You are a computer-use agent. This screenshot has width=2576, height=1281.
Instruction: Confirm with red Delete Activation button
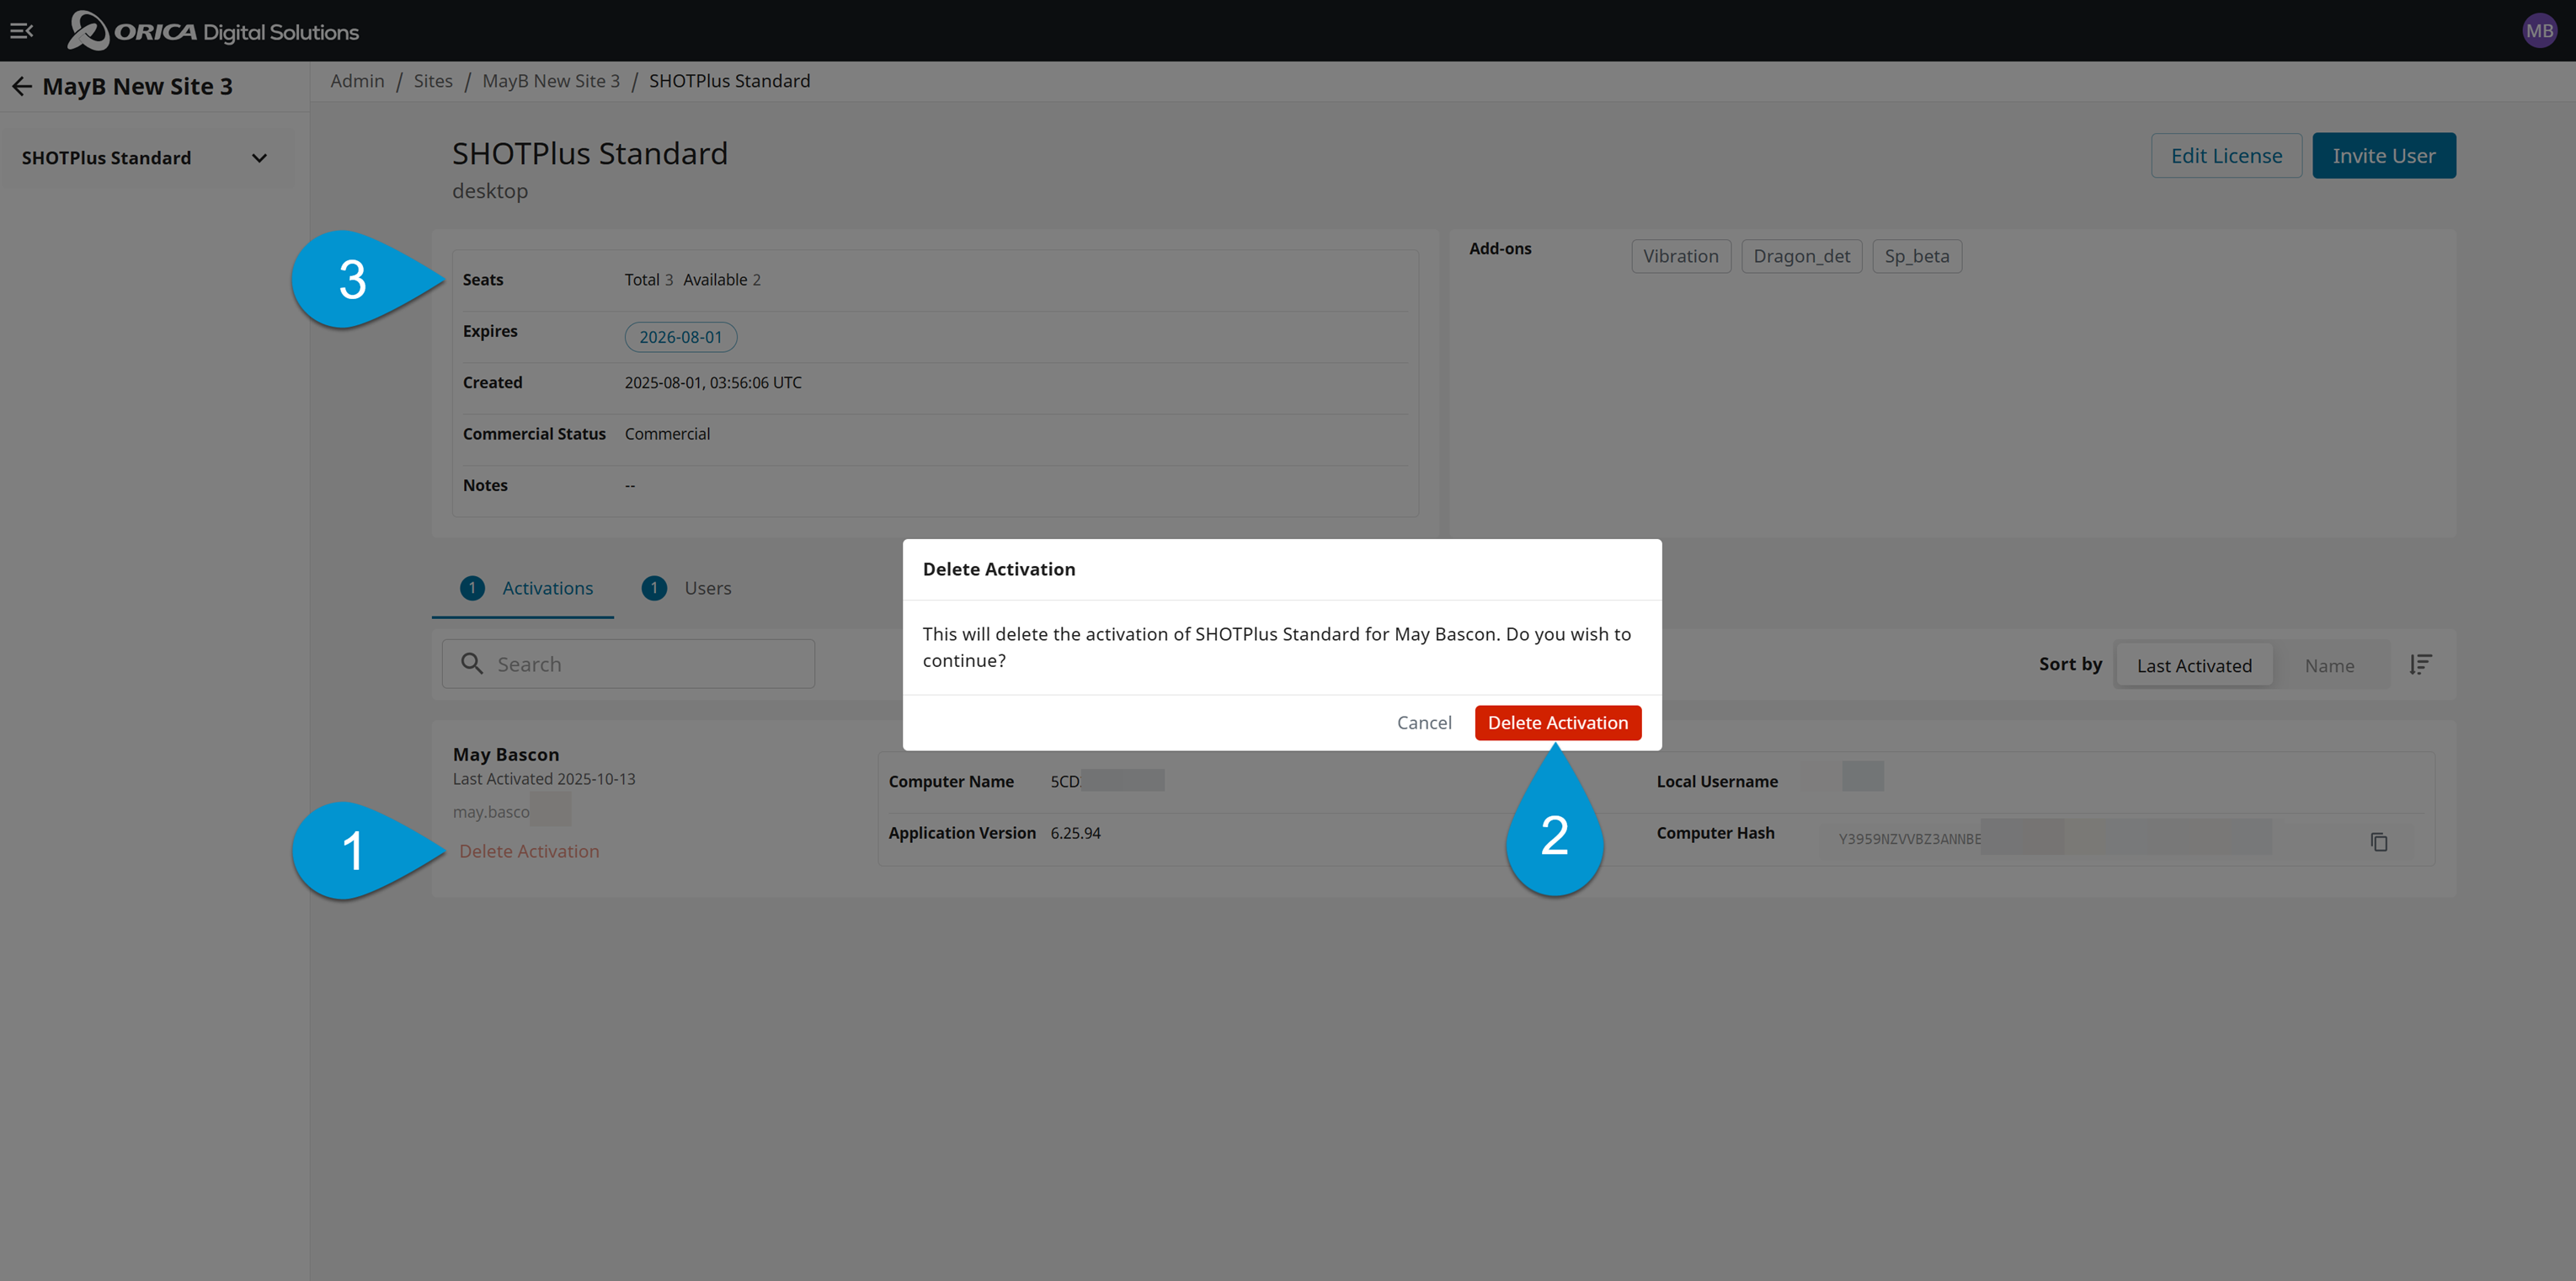(x=1557, y=723)
